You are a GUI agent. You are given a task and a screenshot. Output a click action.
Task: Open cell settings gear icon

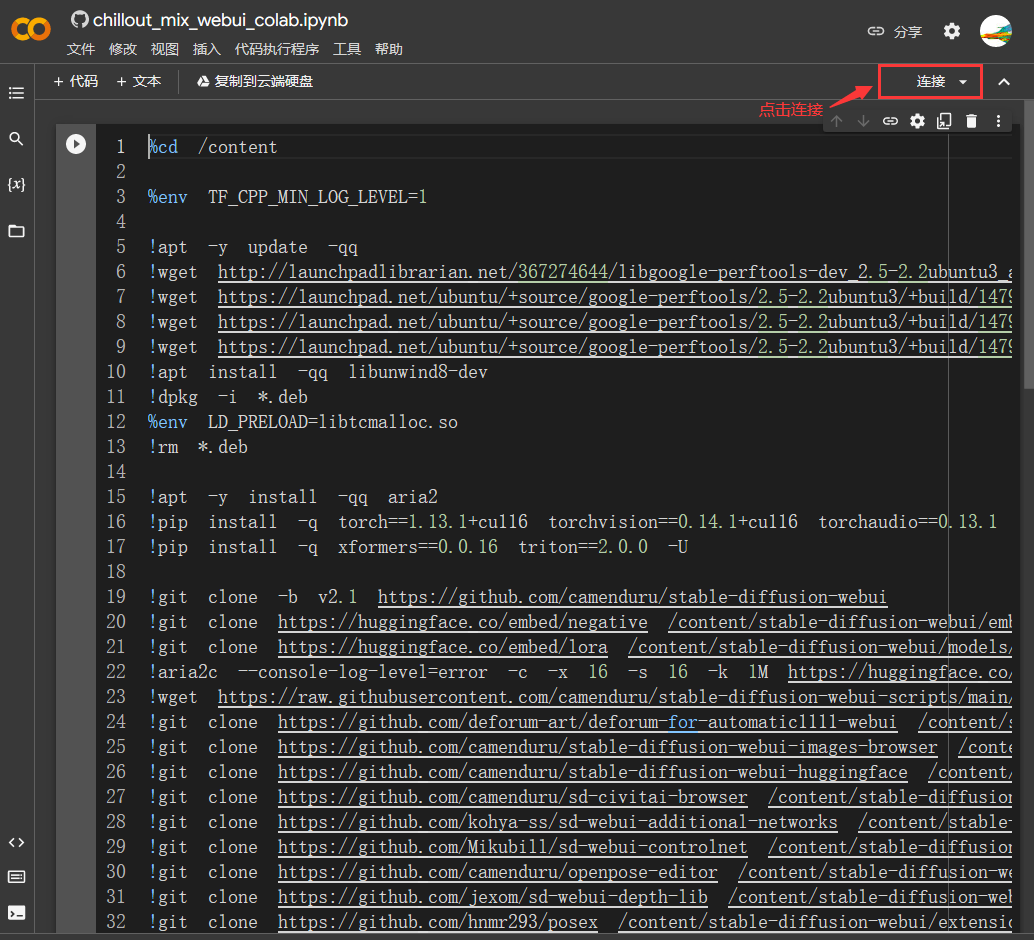coord(917,121)
